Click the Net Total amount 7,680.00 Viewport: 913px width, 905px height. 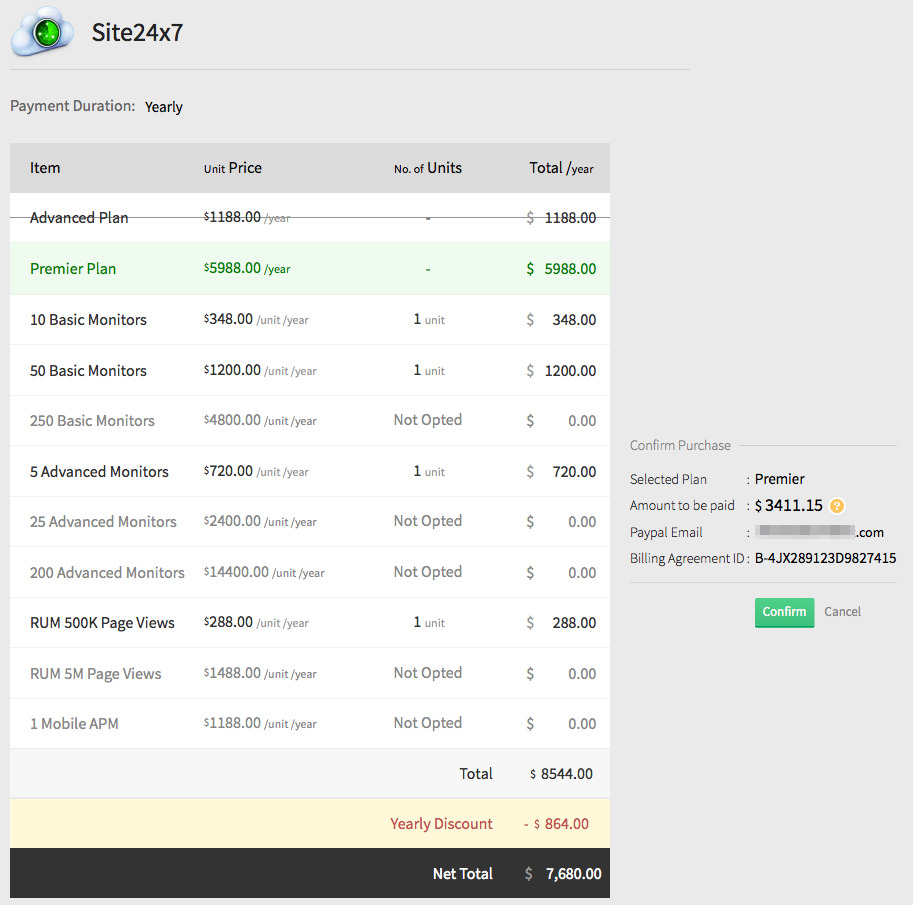pyautogui.click(x=573, y=874)
